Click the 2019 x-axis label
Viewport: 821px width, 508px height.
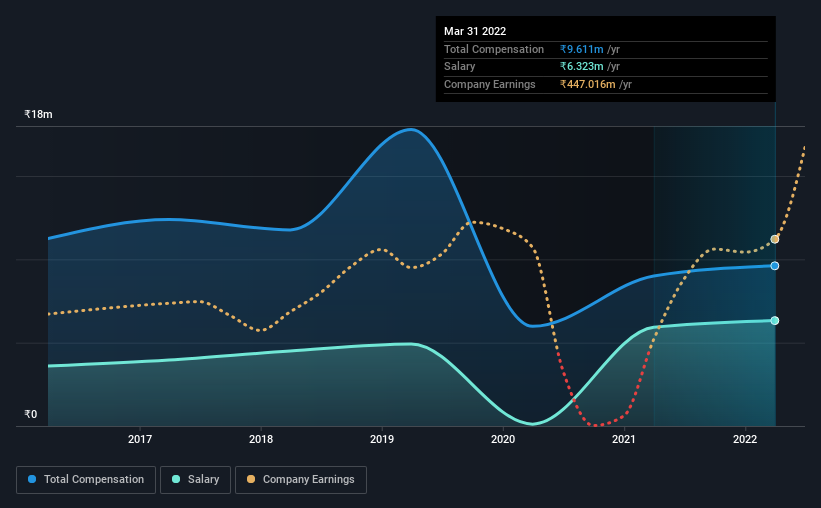click(382, 439)
